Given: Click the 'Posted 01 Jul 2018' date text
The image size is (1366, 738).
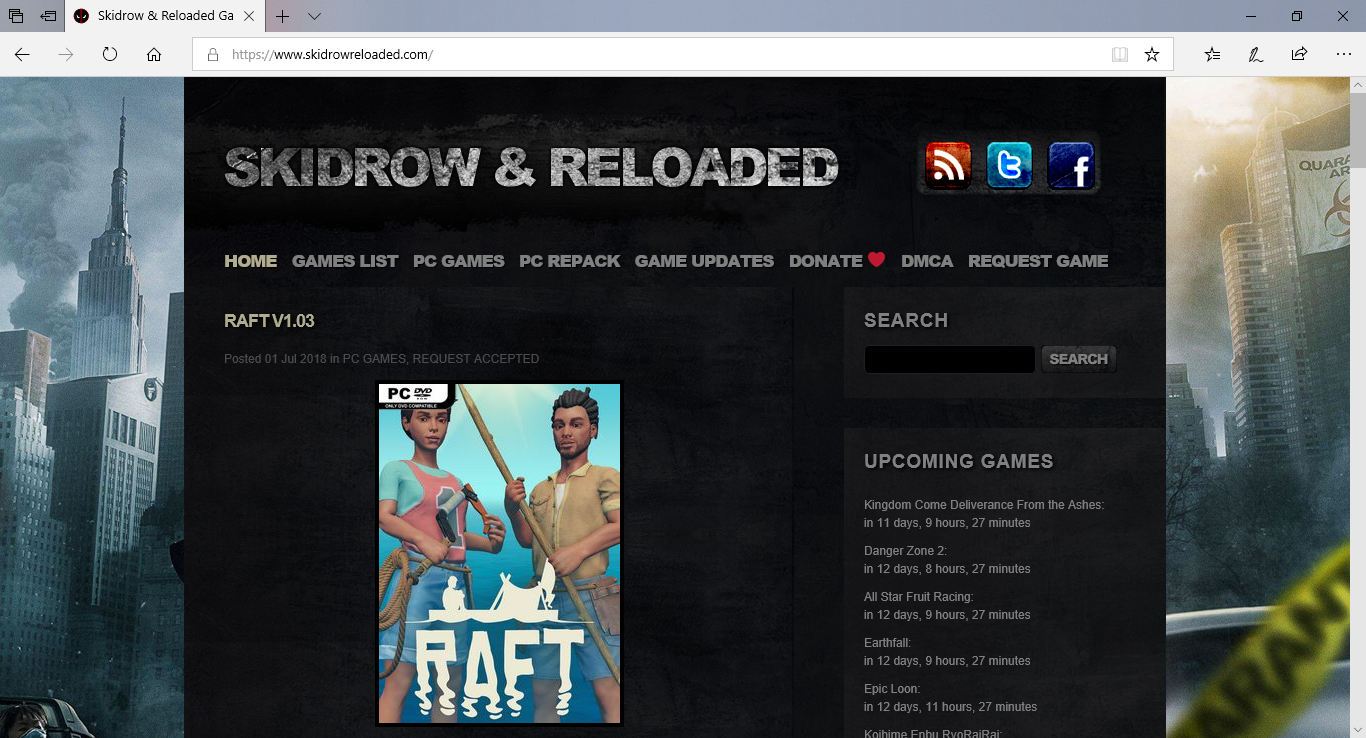Looking at the screenshot, I should (x=275, y=359).
